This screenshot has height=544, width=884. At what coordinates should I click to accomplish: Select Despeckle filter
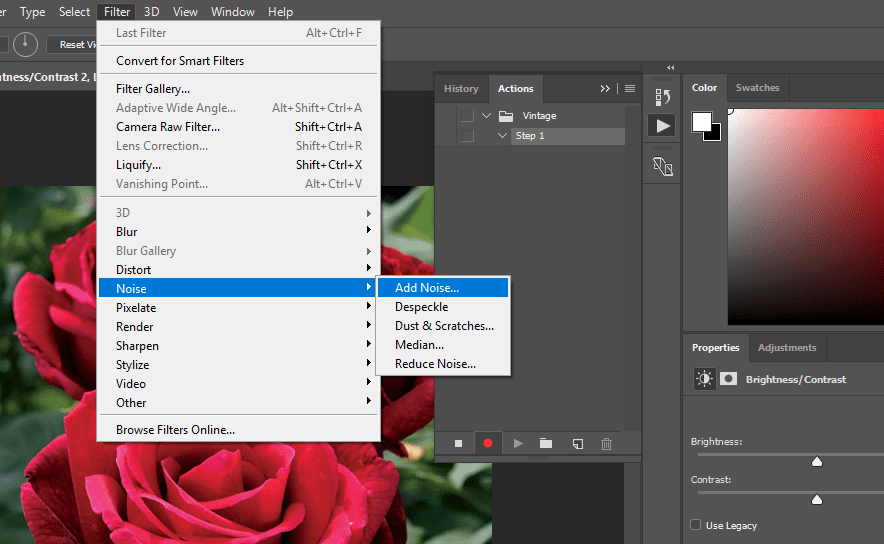(x=443, y=307)
